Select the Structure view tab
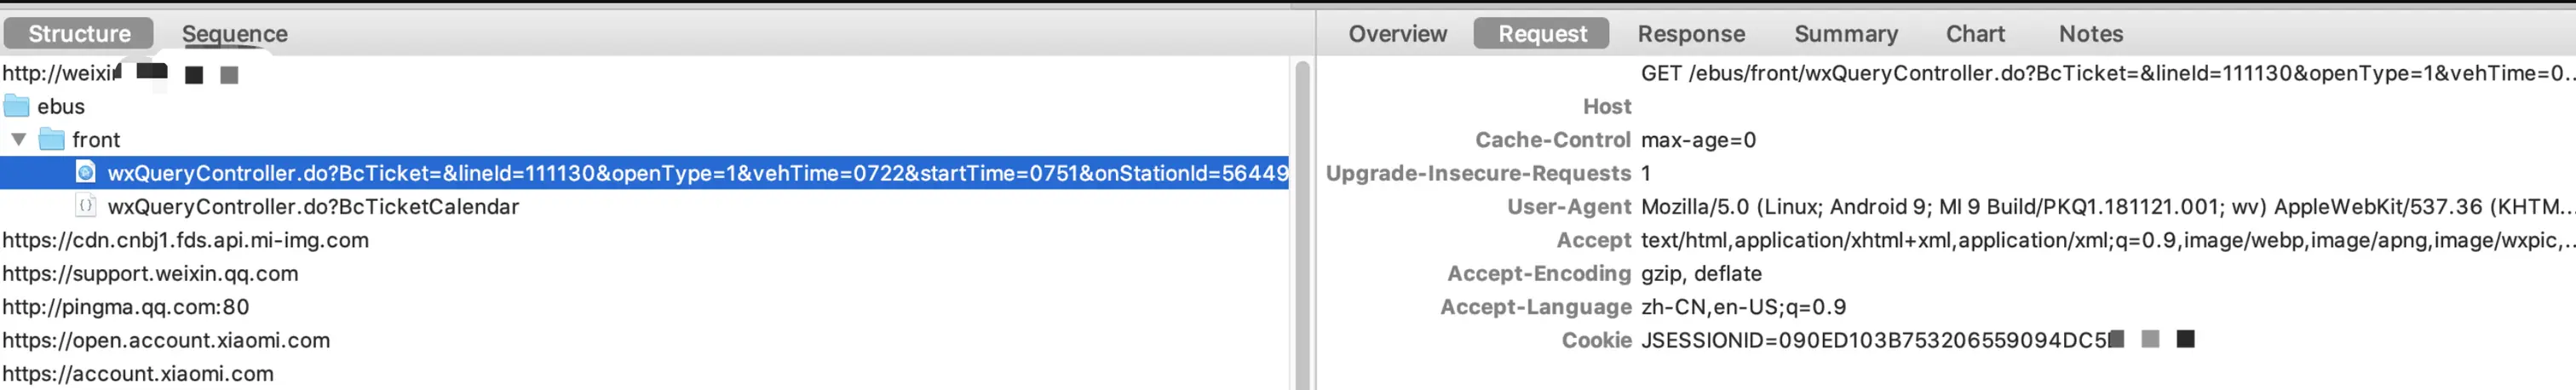This screenshot has height=390, width=2576. [x=79, y=33]
